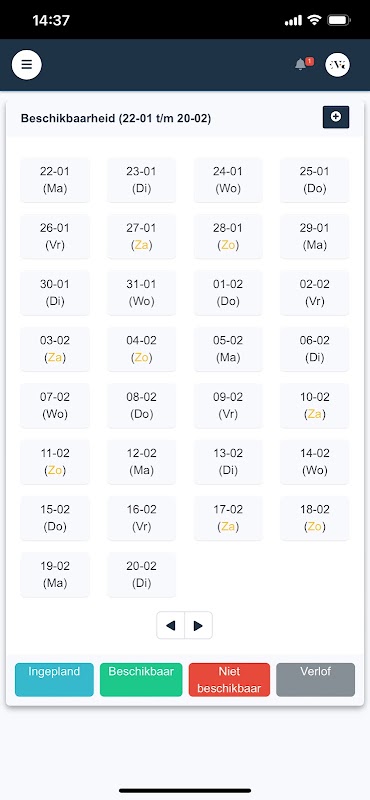This screenshot has height=800, width=370.
Task: Open day 14-02 (Wo)
Action: point(314,462)
